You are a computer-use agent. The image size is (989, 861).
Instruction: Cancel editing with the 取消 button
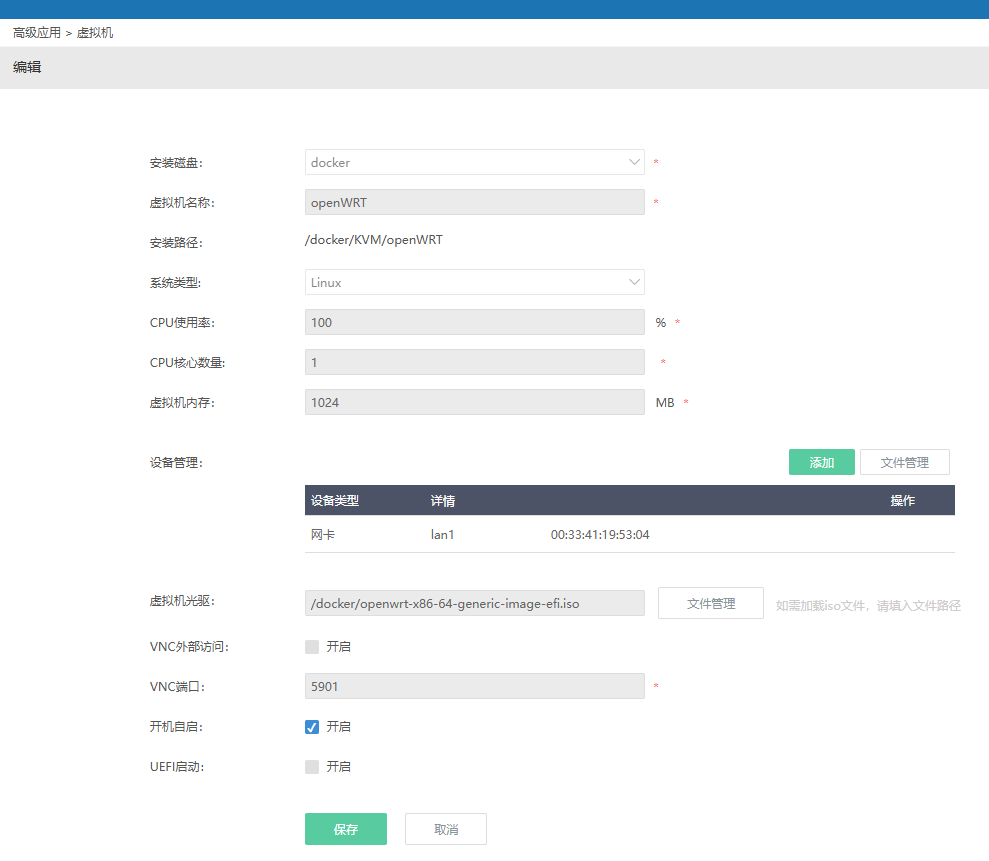446,829
